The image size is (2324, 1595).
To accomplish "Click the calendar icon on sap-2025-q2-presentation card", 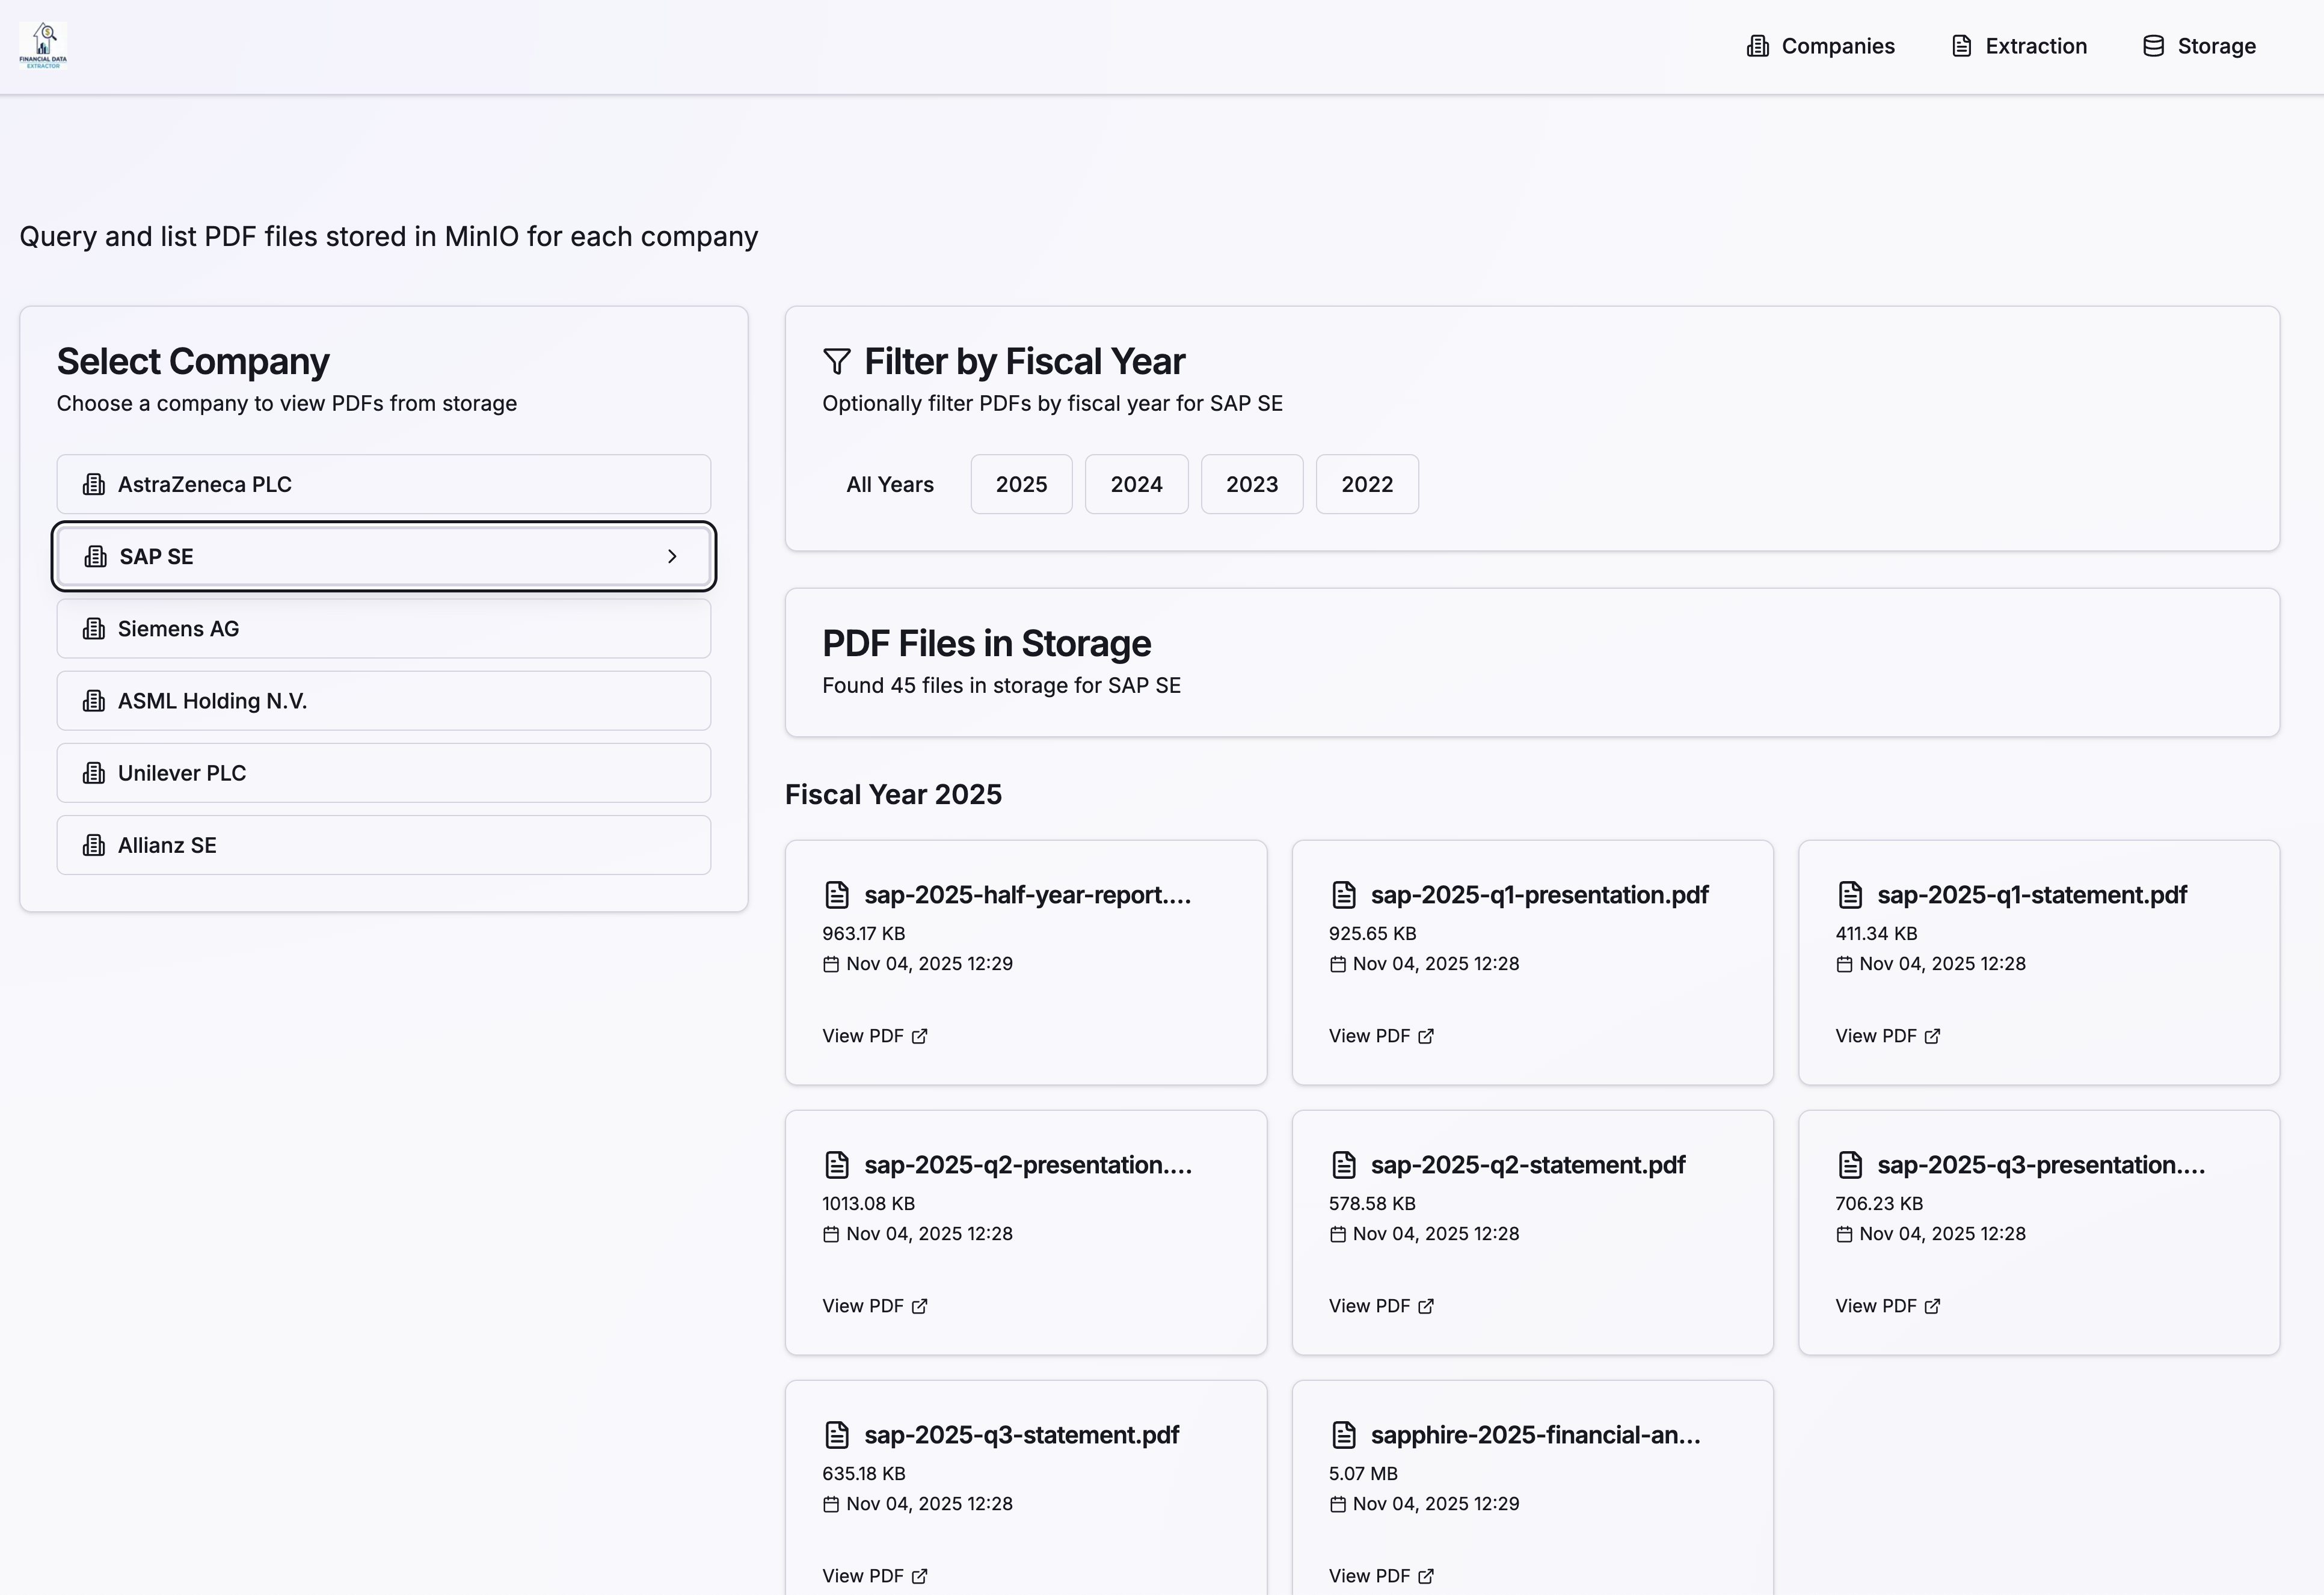I will tap(831, 1234).
